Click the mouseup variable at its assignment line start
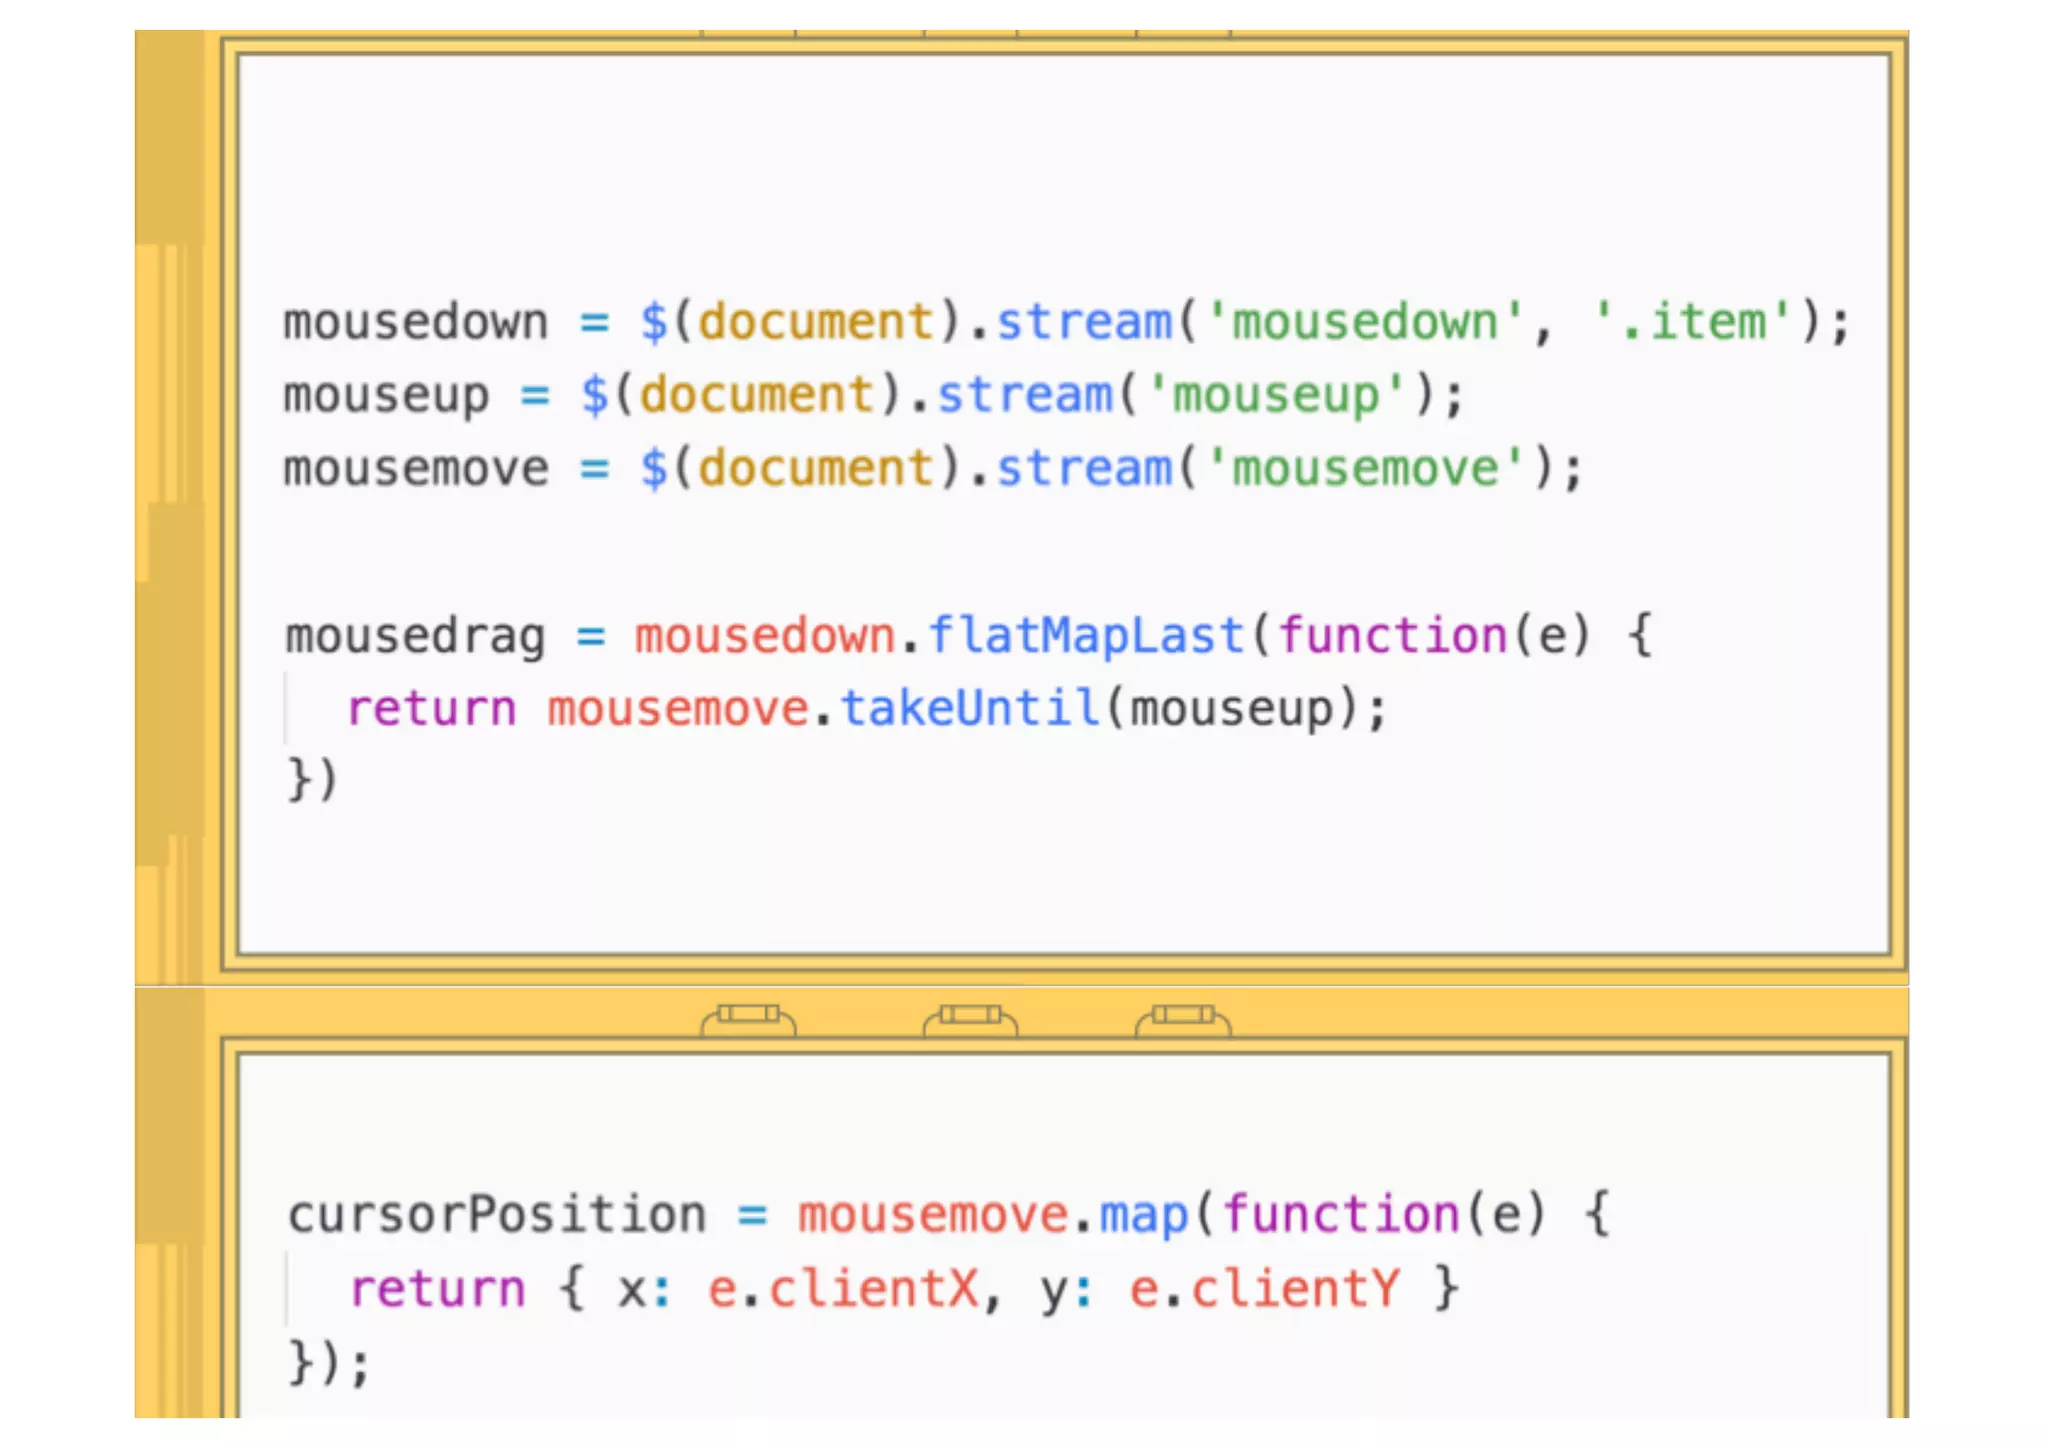The width and height of the screenshot is (2048, 1448). (x=386, y=397)
